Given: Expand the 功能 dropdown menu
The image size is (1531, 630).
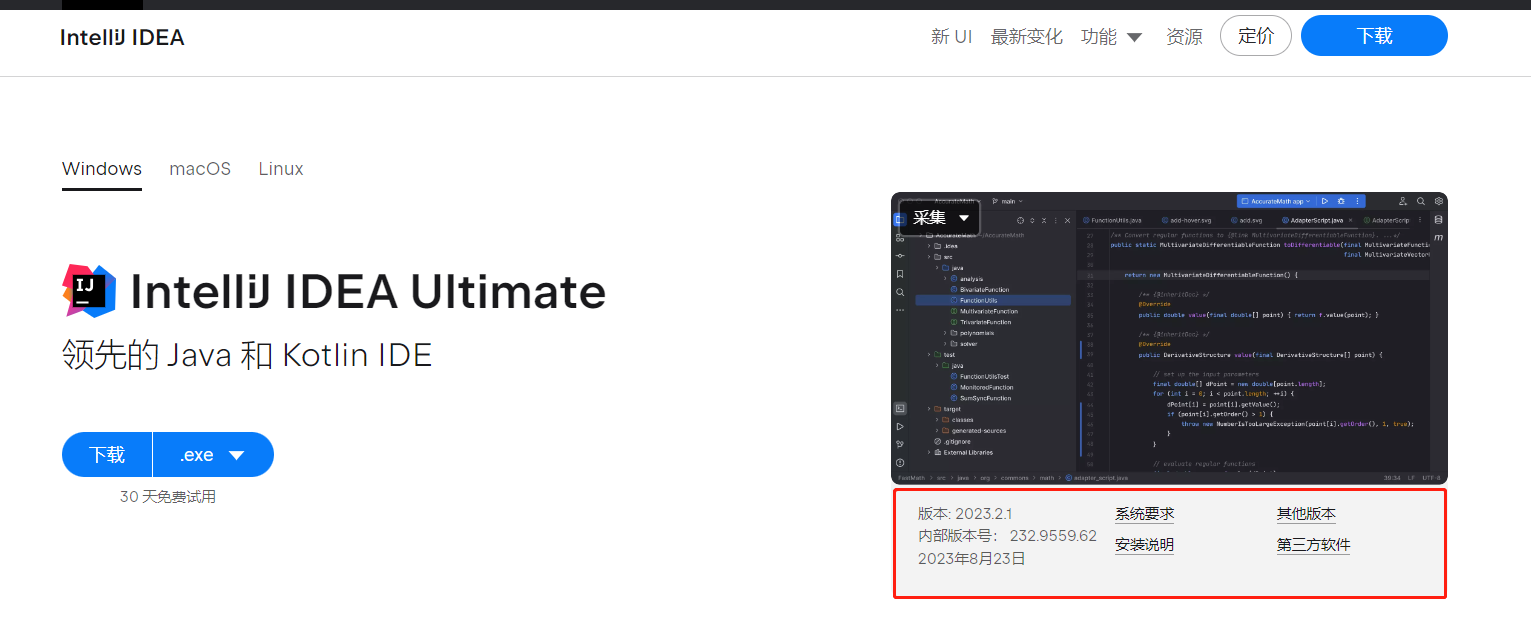Looking at the screenshot, I should pyautogui.click(x=1111, y=37).
